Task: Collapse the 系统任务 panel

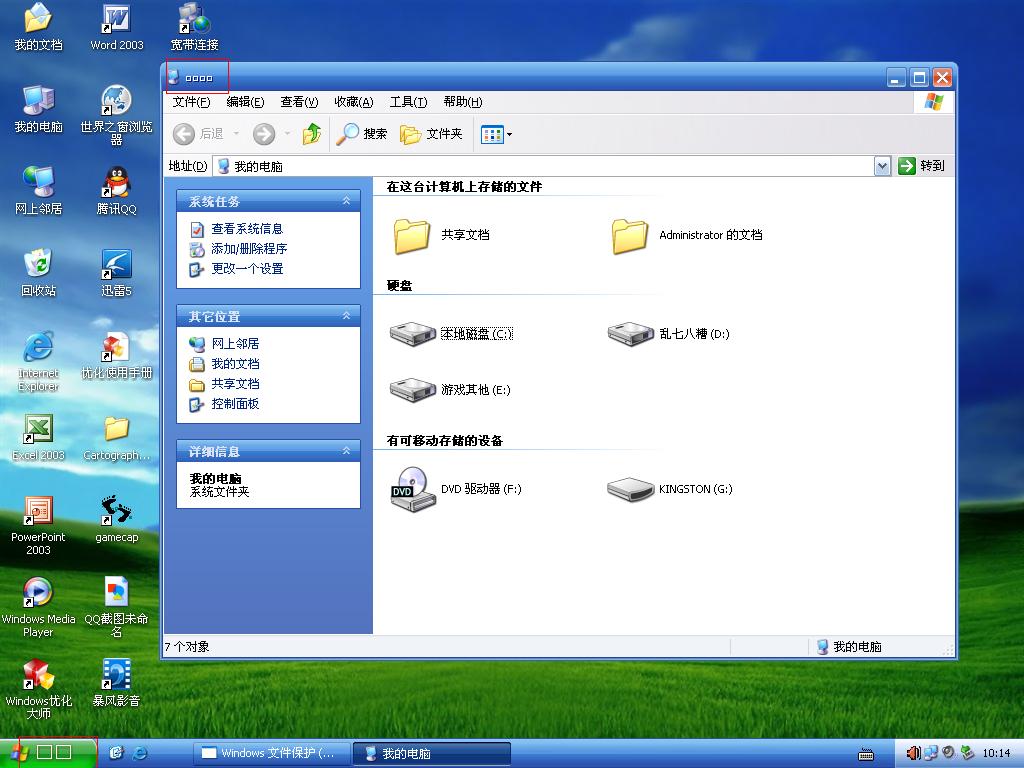Action: (347, 201)
